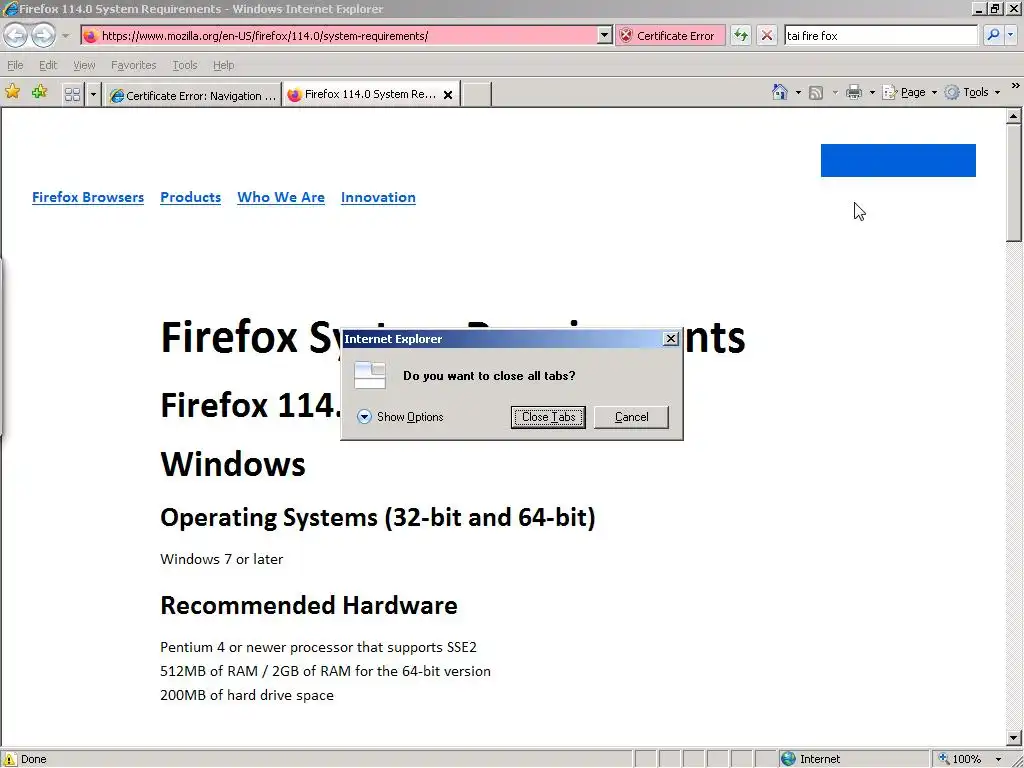Click Cancel in the close tabs dialog
Screen dimensions: 1024x768
point(631,417)
